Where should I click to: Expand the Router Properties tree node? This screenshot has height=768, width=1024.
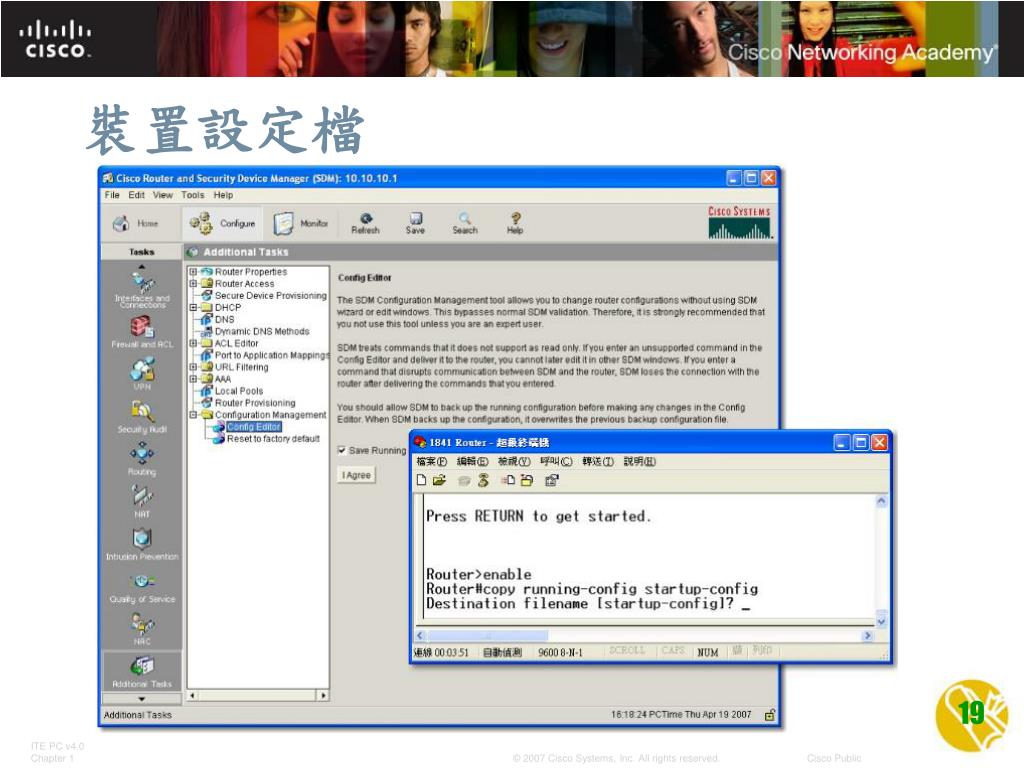tap(193, 271)
